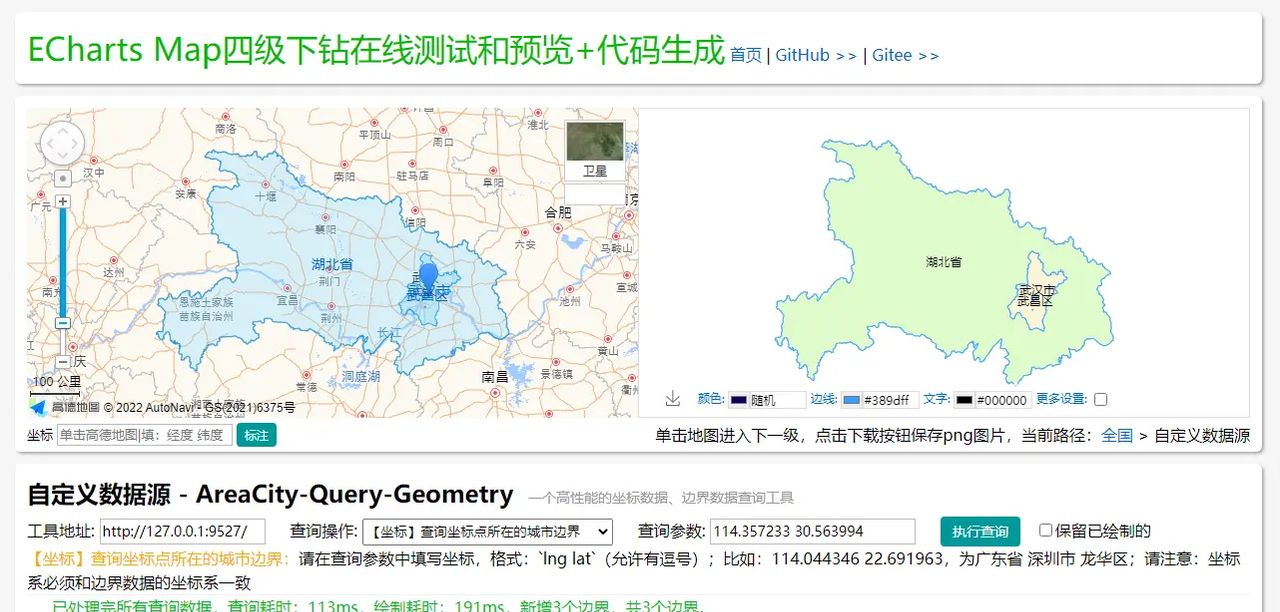
Task: Check the 保留已绘制的 option
Action: [x=1044, y=531]
